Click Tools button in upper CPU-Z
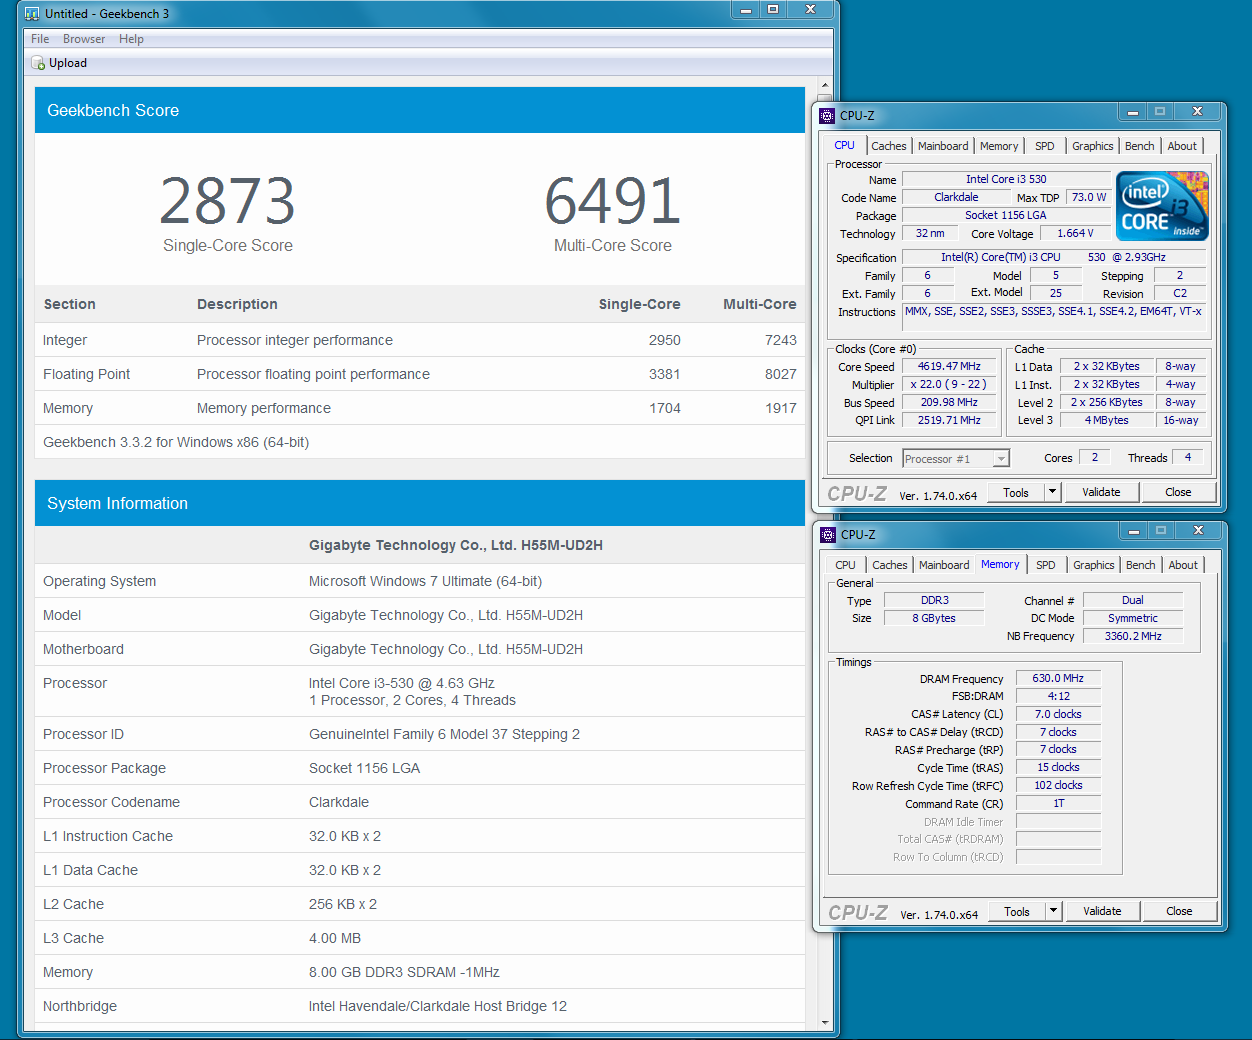 (x=1016, y=492)
